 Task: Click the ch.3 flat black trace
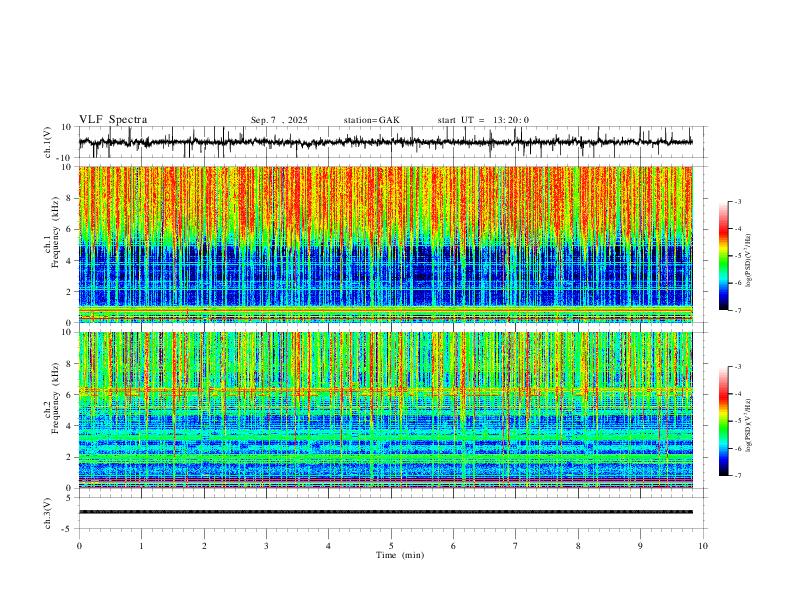coord(385,512)
